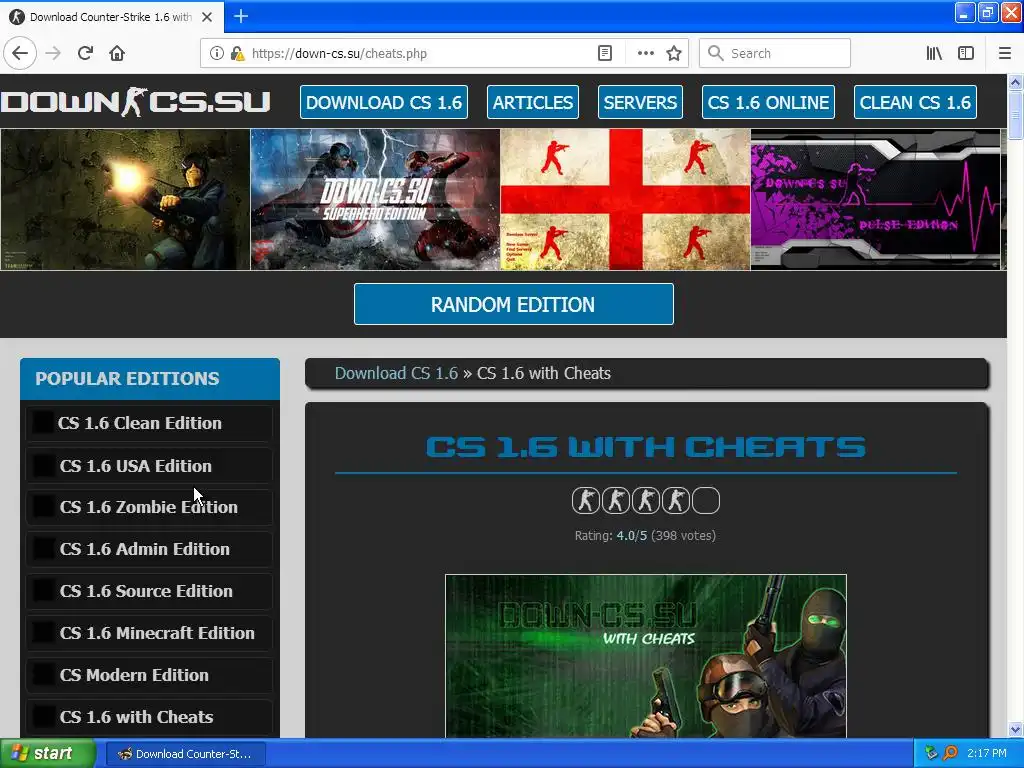Click the page scrollbar up arrow
Screen dimensions: 1024x768
1016,82
